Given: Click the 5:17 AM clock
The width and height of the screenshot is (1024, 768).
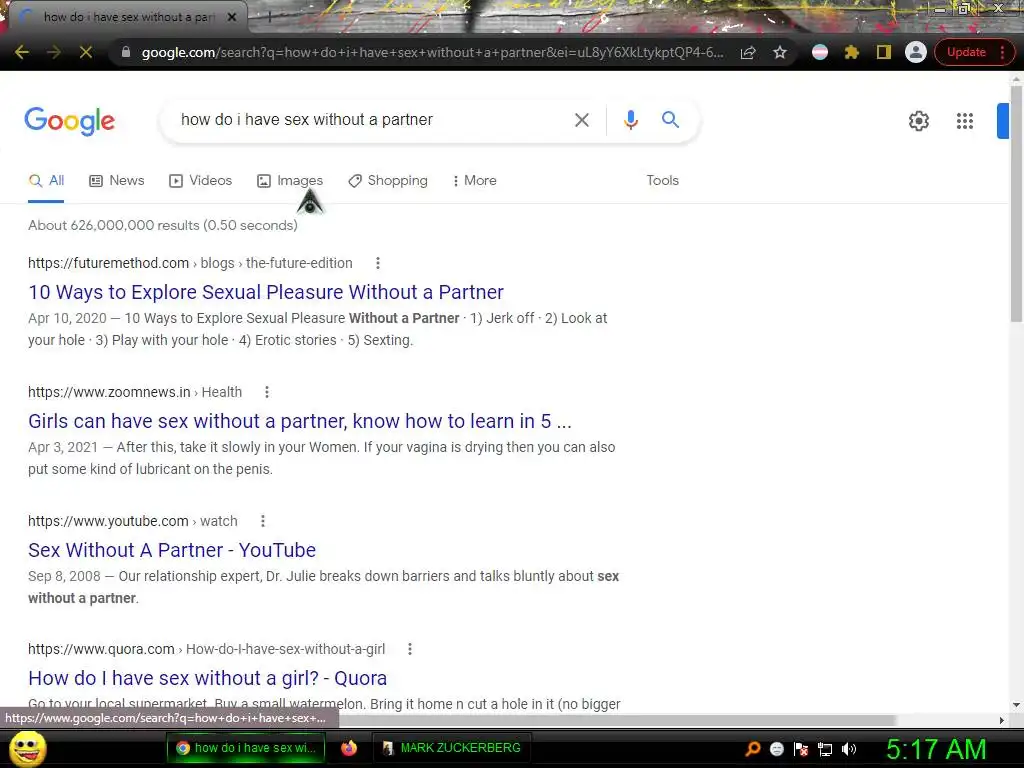Looking at the screenshot, I should [936, 749].
